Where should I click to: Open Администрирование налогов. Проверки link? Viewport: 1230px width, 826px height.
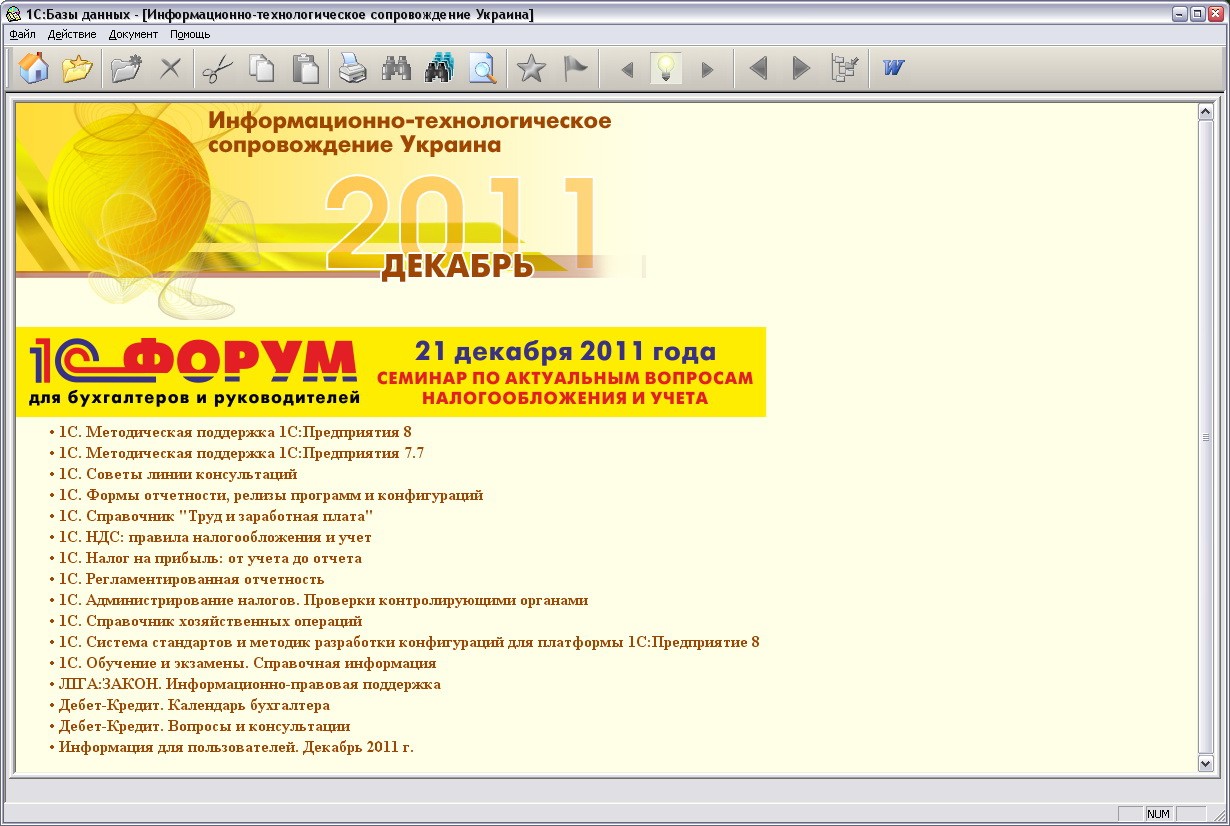pyautogui.click(x=323, y=600)
